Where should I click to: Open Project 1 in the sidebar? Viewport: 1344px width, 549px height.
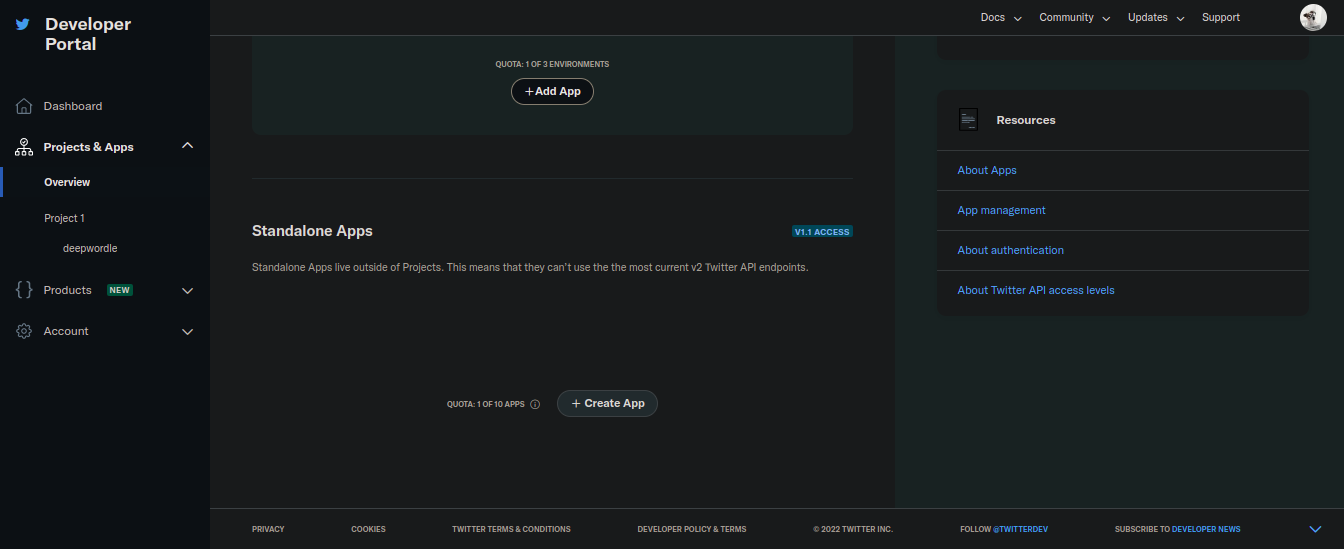pos(64,218)
